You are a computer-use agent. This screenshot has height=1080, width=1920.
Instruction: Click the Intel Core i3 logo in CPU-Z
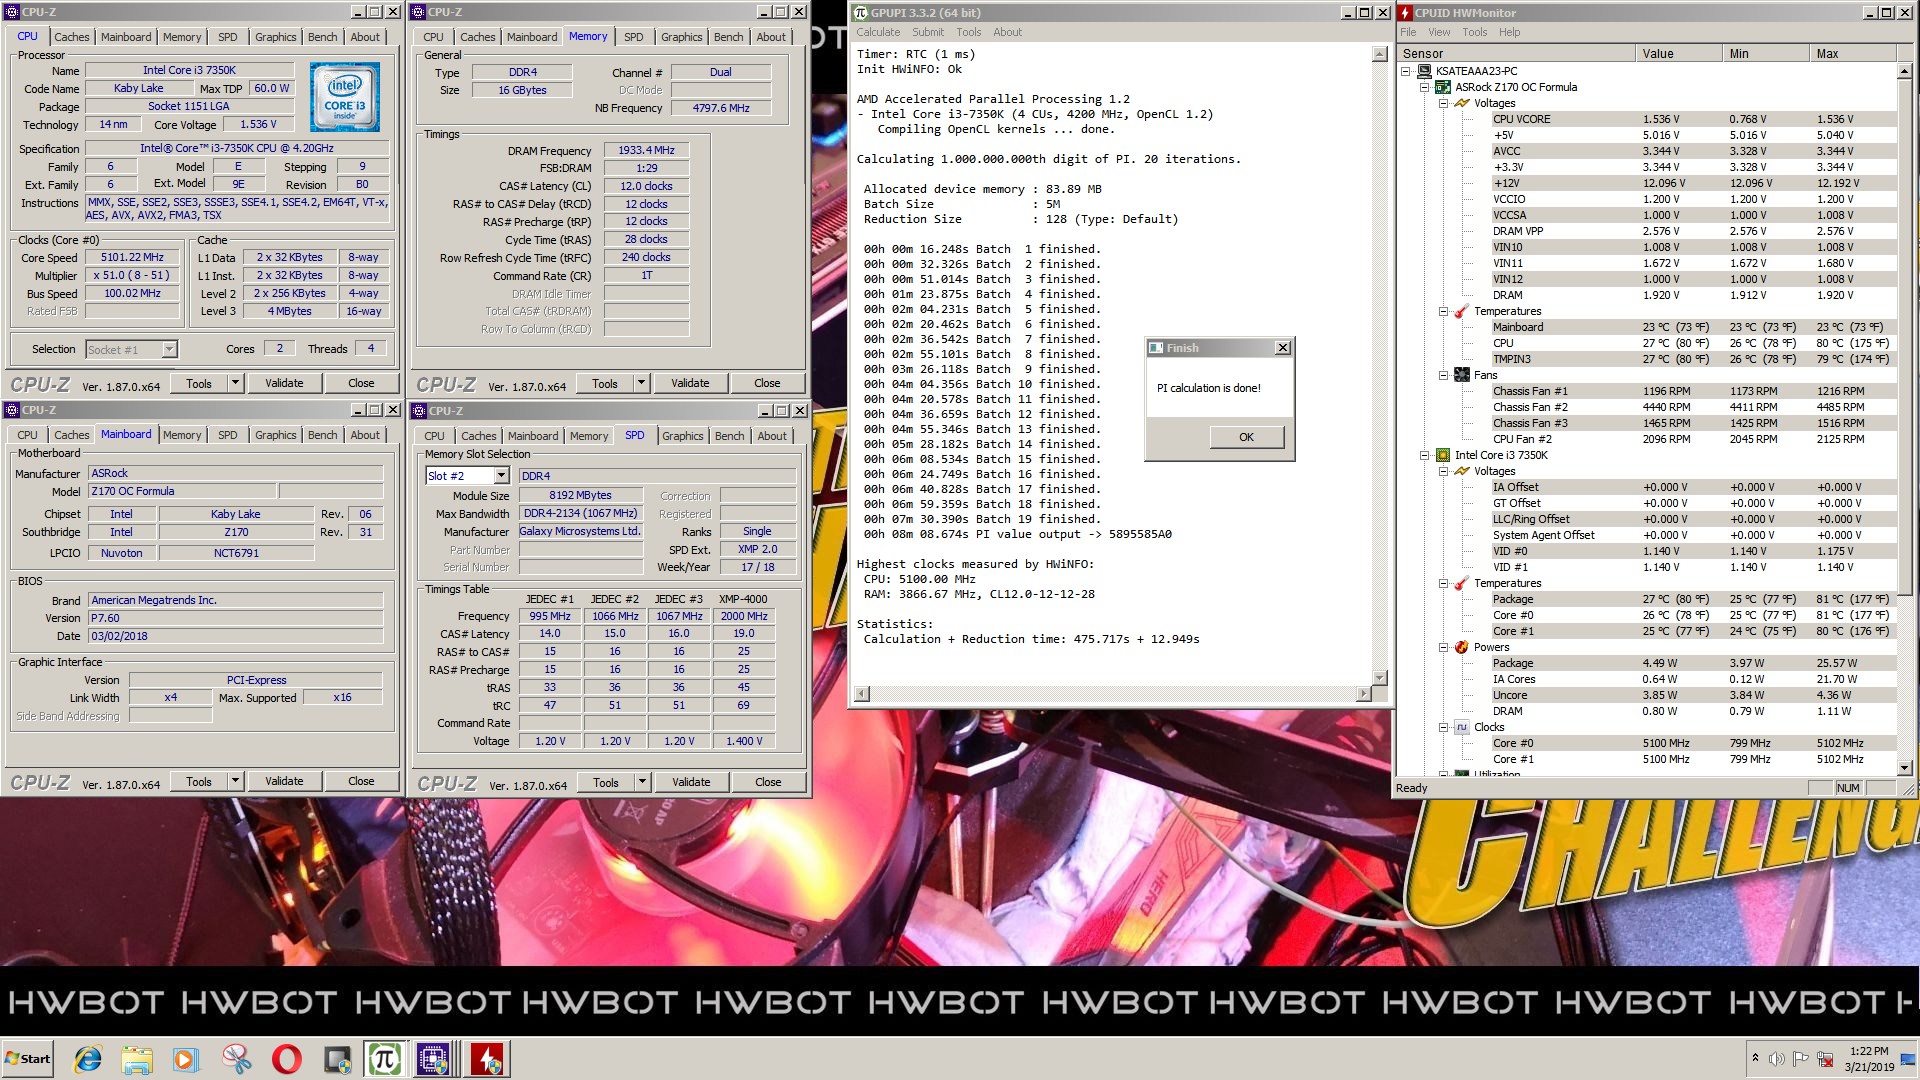(344, 97)
